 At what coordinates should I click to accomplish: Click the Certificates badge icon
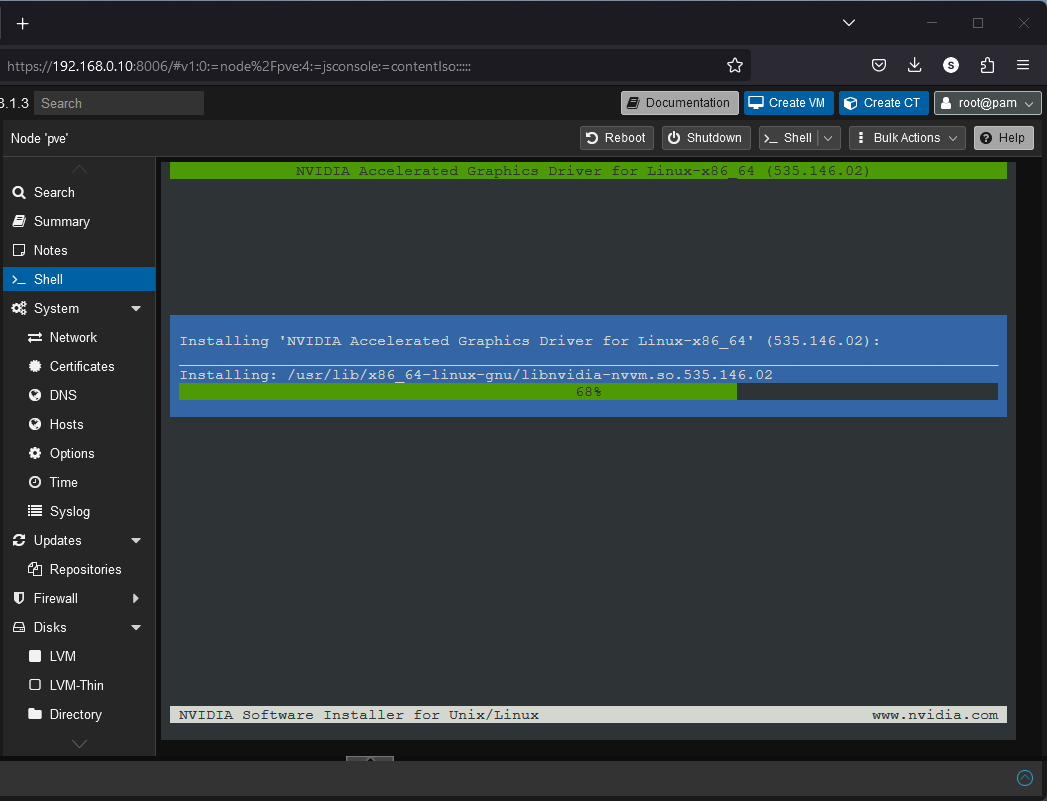click(35, 366)
